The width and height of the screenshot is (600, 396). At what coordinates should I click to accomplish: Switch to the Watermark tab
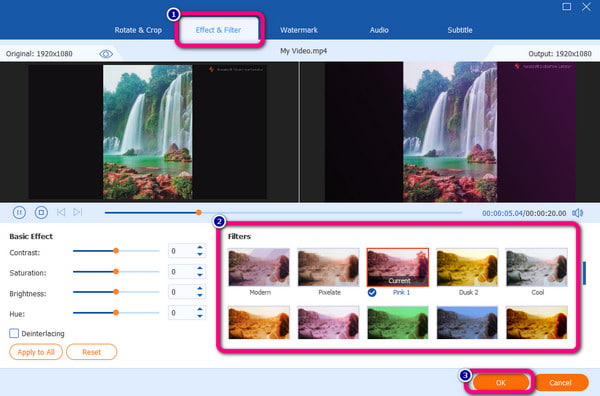298,30
